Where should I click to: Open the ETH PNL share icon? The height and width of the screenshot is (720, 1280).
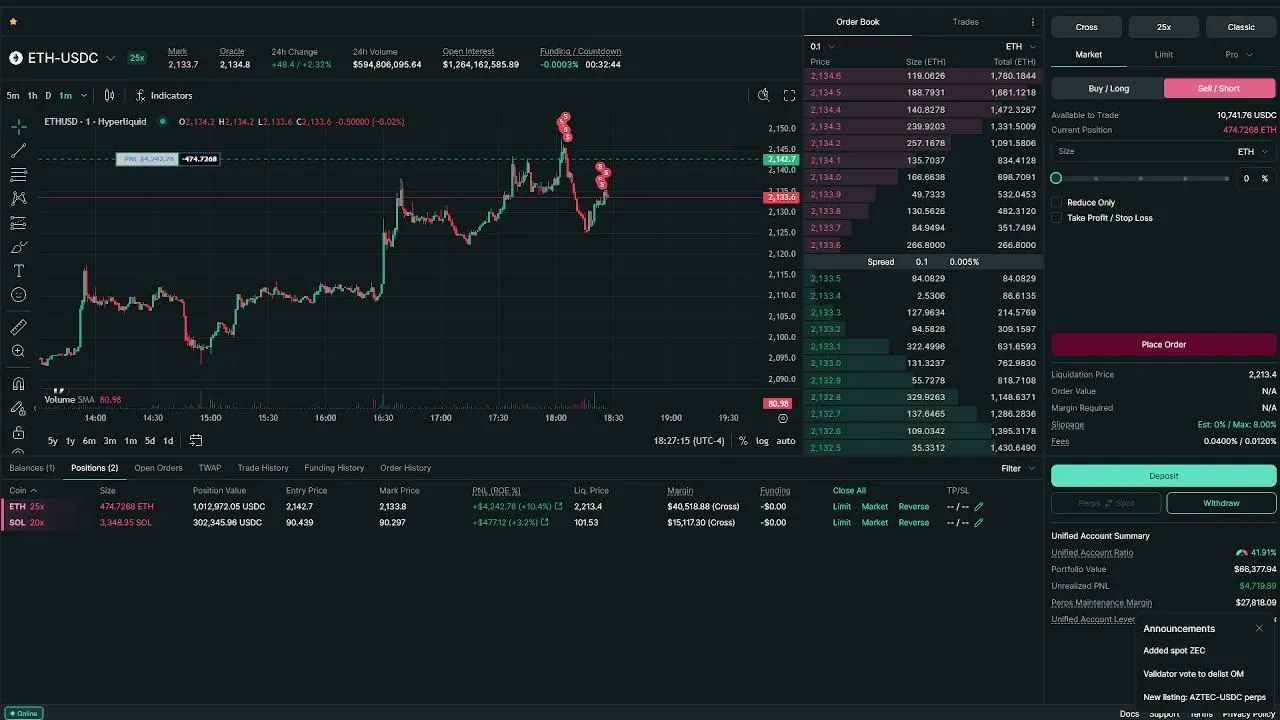(x=558, y=507)
